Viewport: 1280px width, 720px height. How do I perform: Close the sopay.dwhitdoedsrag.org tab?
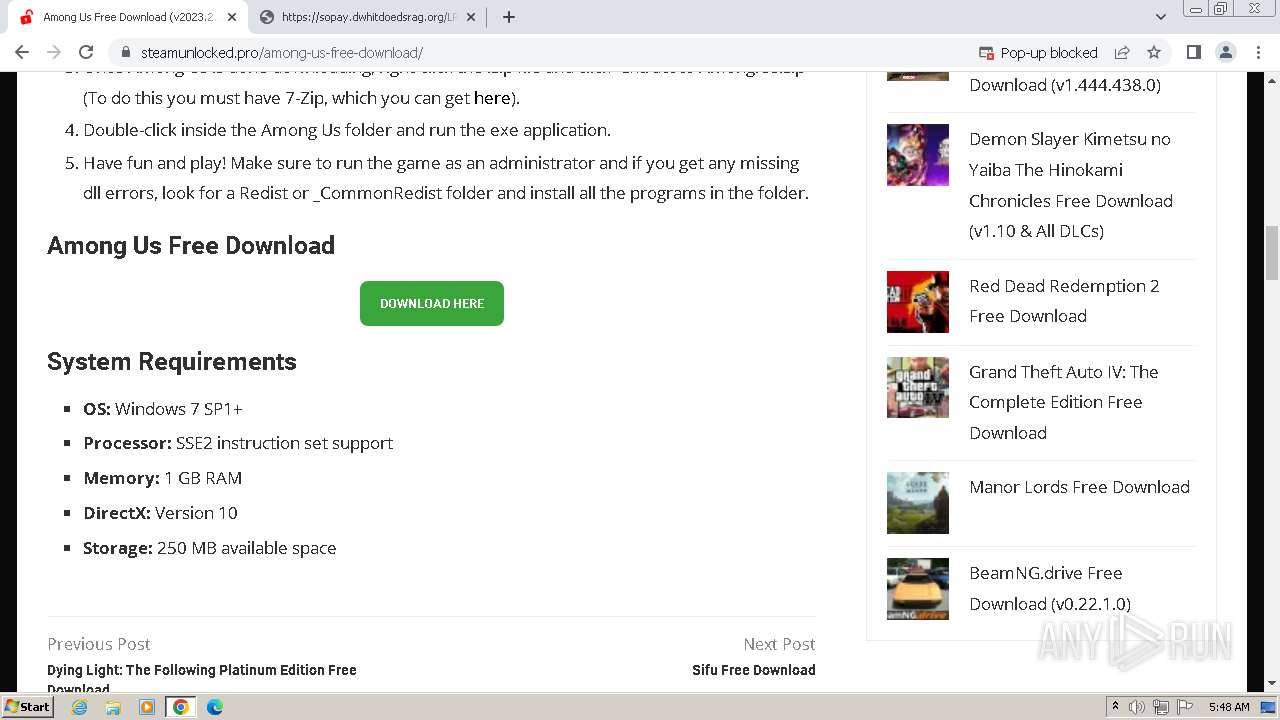(x=472, y=17)
